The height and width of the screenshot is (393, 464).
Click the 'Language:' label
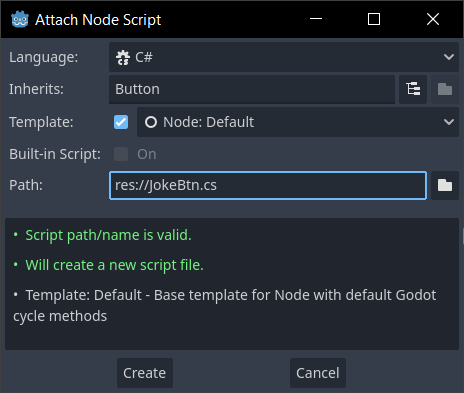click(43, 57)
